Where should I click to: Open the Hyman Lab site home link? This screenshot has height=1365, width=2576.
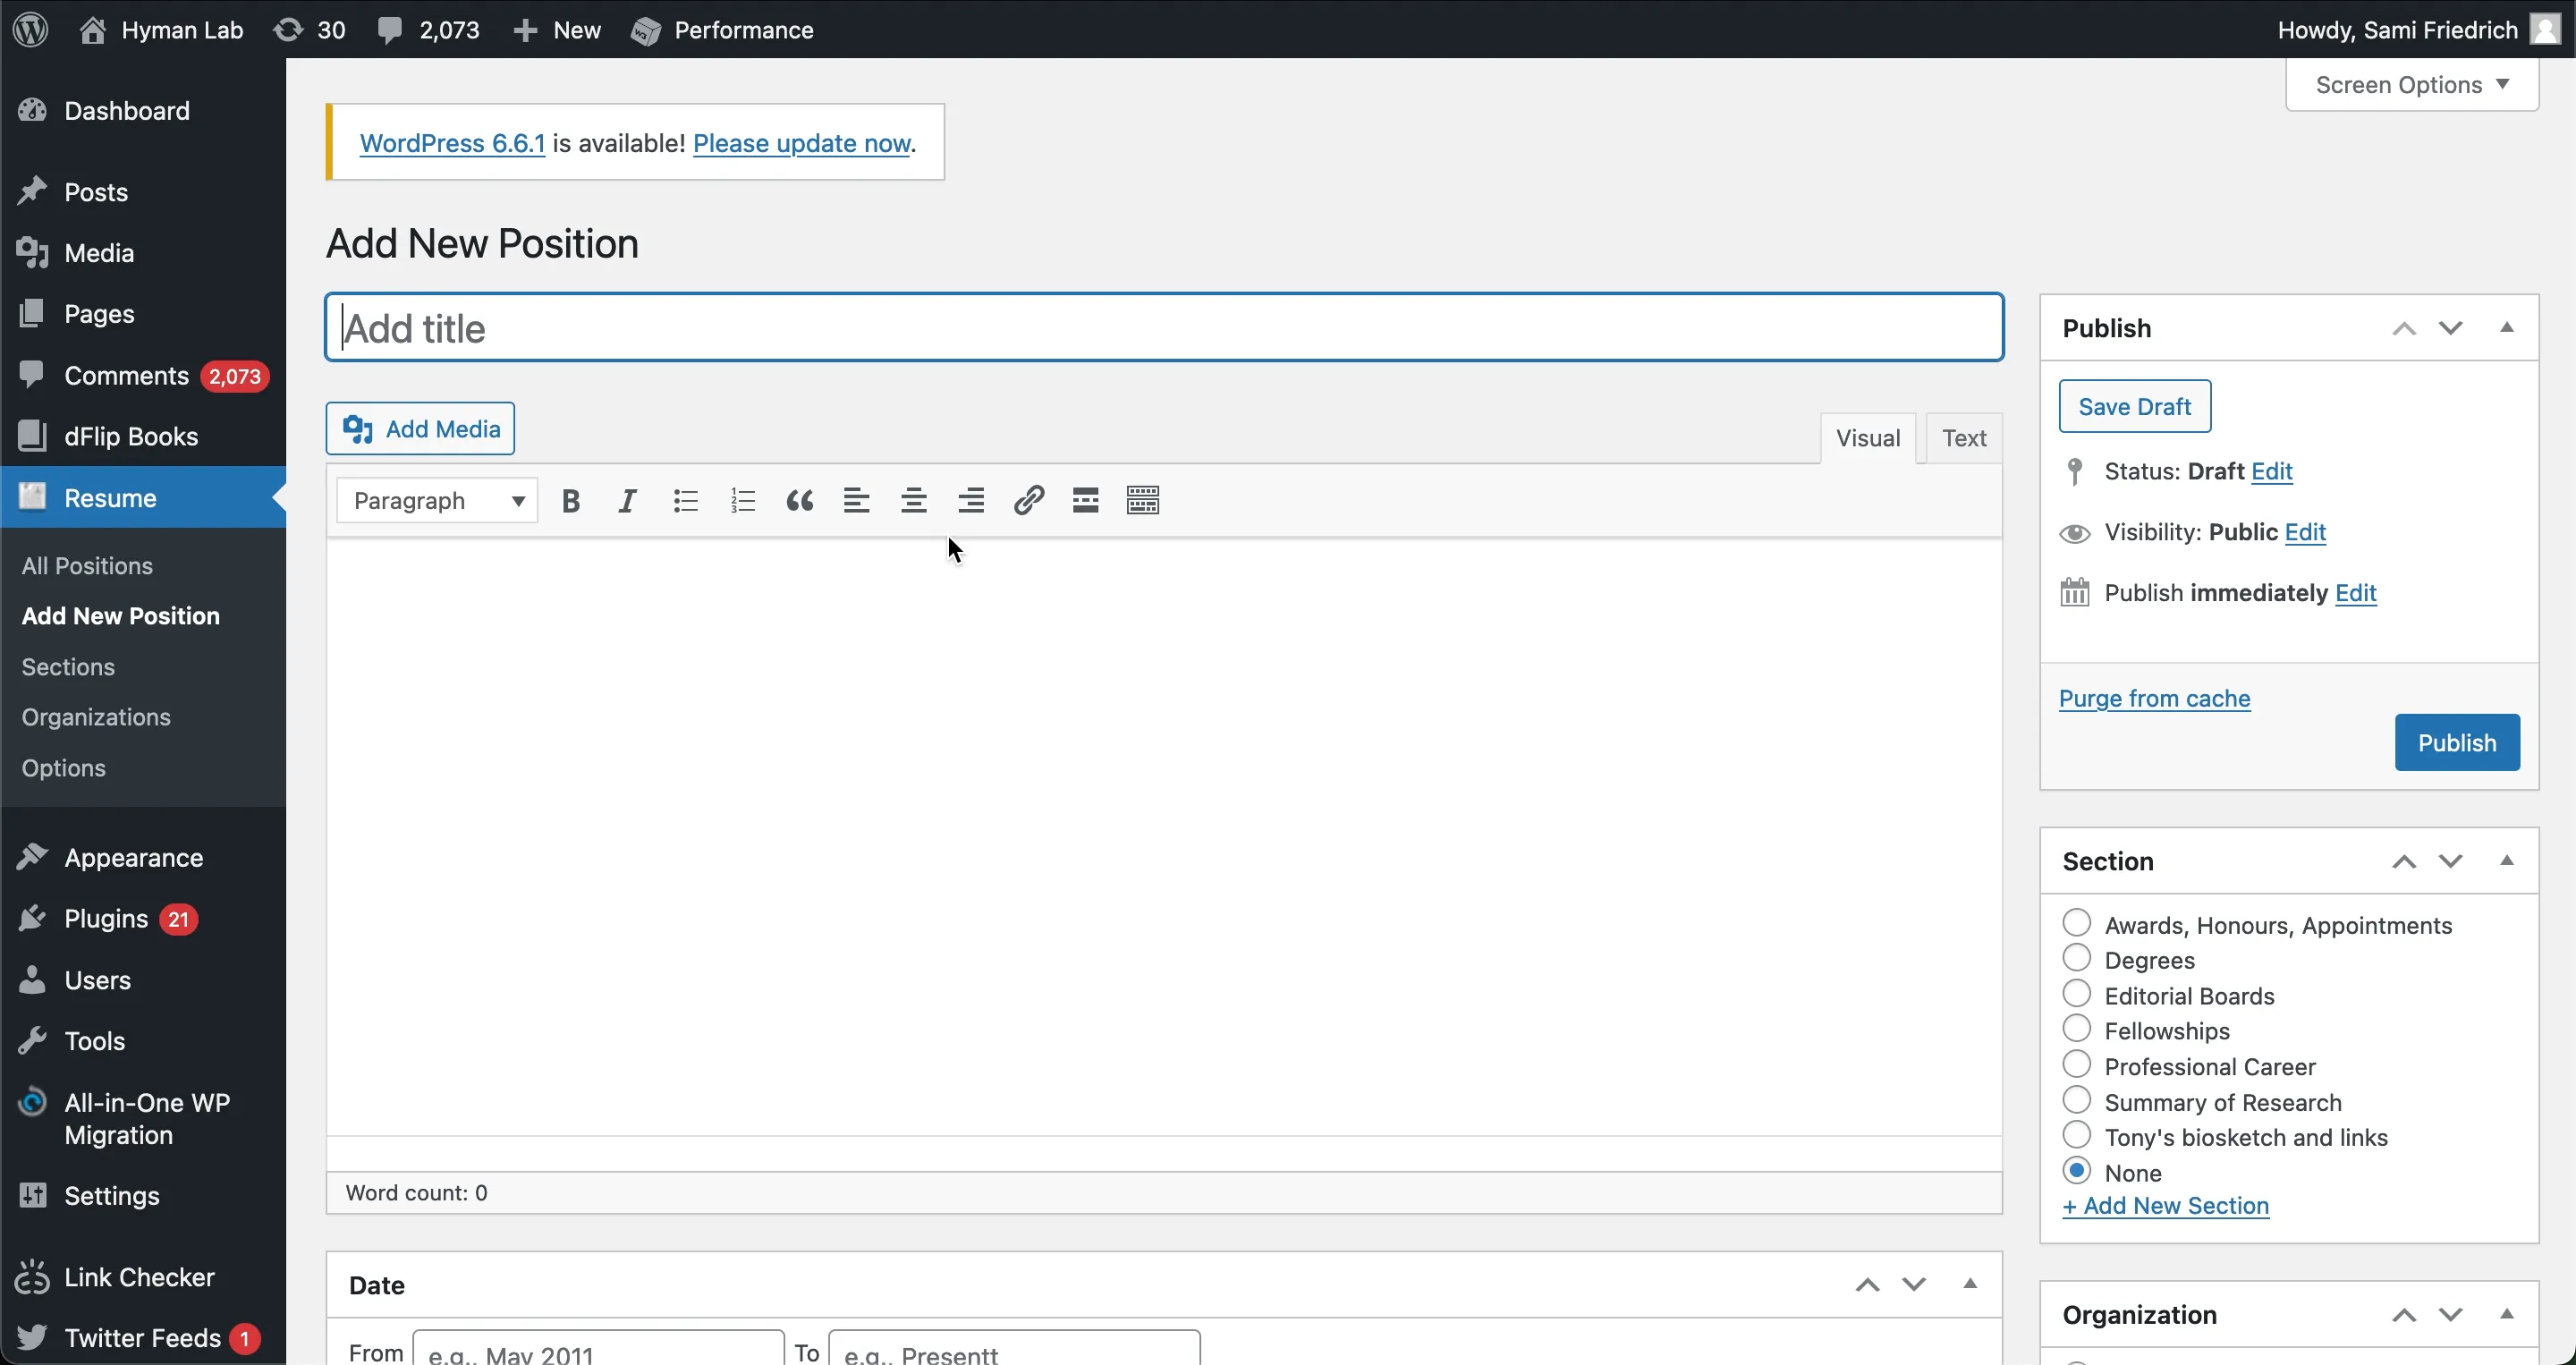pyautogui.click(x=161, y=30)
